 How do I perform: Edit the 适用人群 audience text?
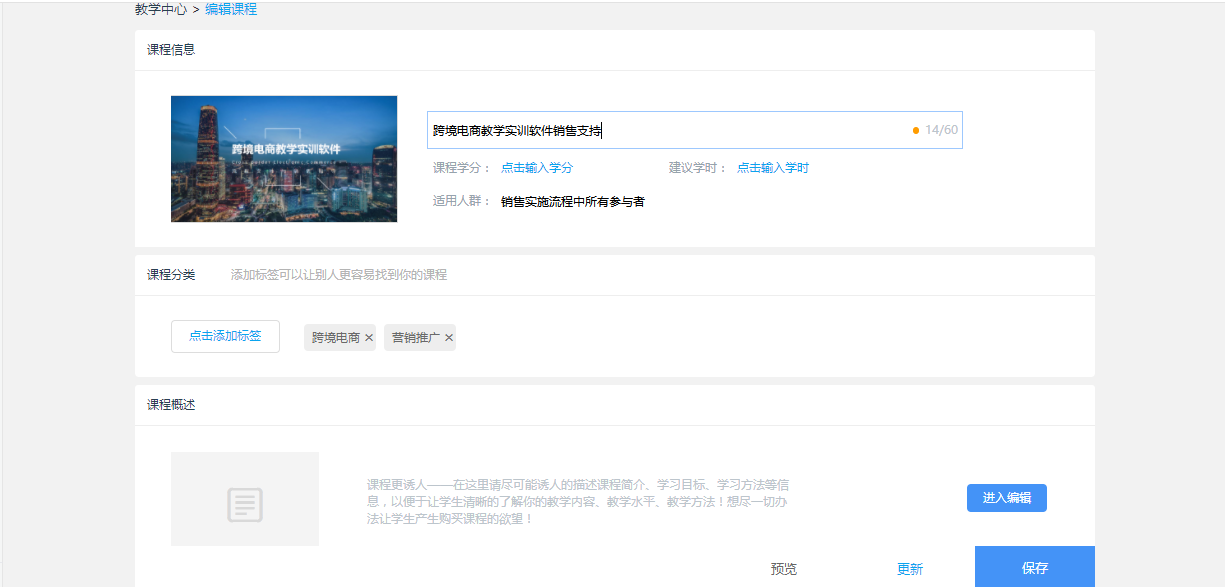coord(573,202)
